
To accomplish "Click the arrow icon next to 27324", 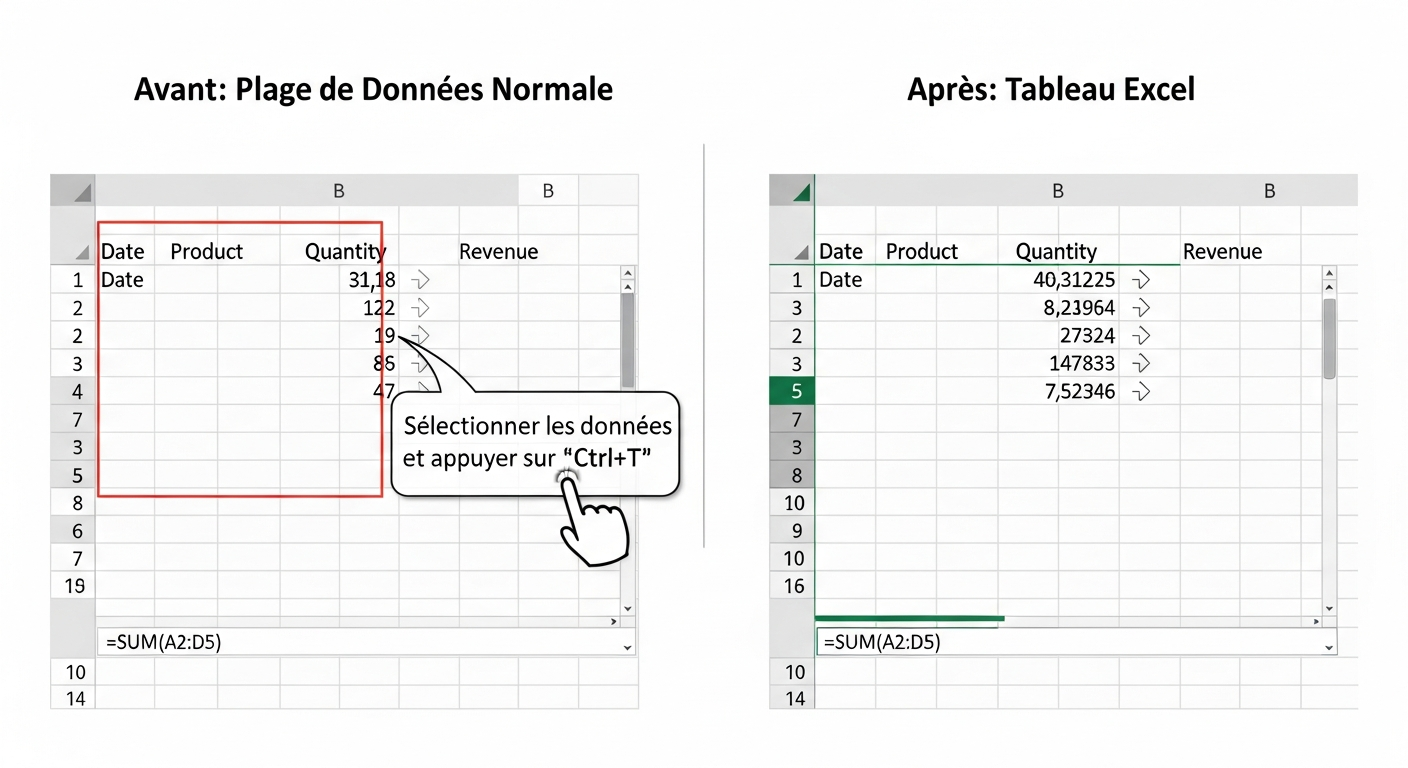I will point(1139,336).
